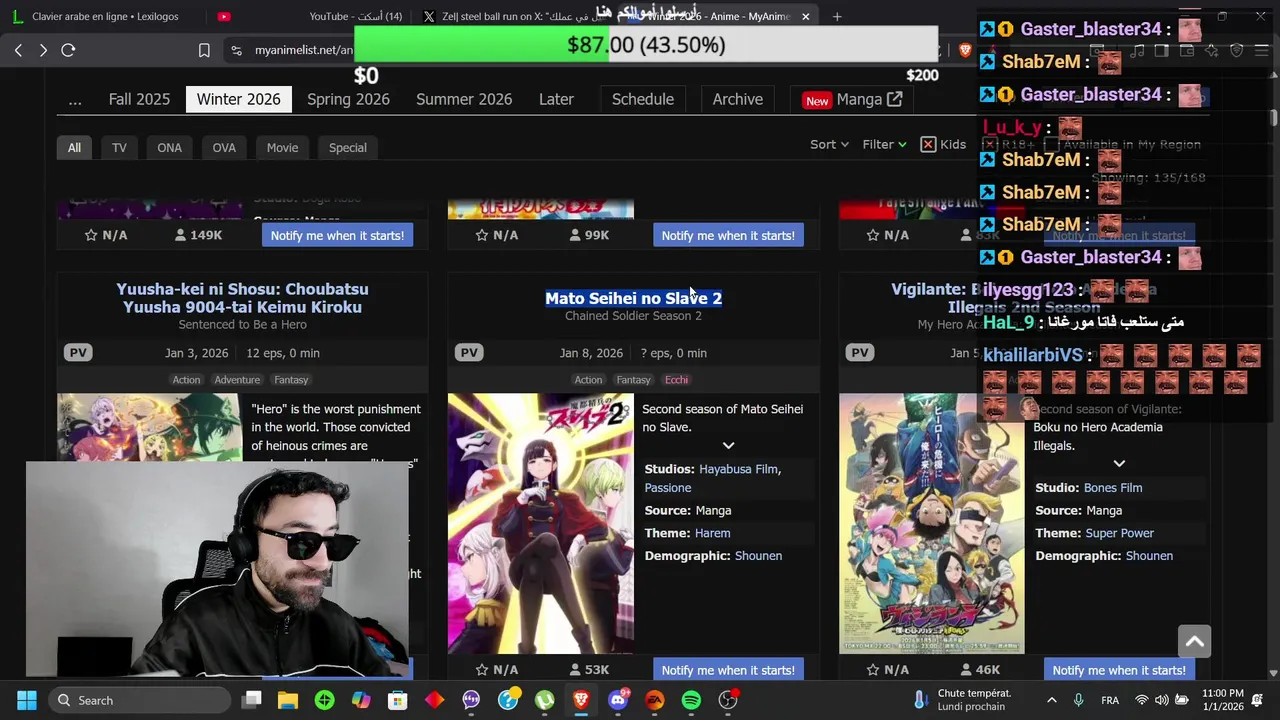Screen dimensions: 1280x720
Task: Play the PV of Sentenced to Be a Hero
Action: coord(78,352)
